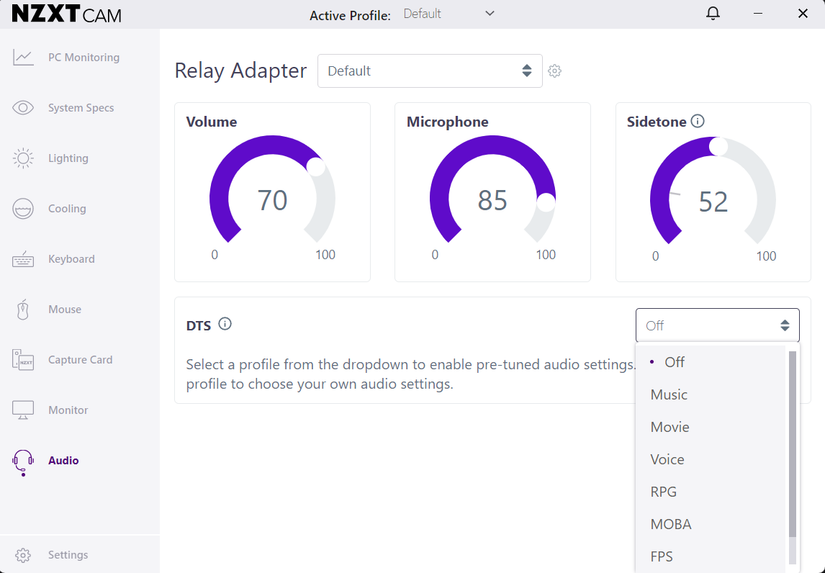Open the Cooling sidebar icon
The height and width of the screenshot is (573, 825).
coord(23,209)
